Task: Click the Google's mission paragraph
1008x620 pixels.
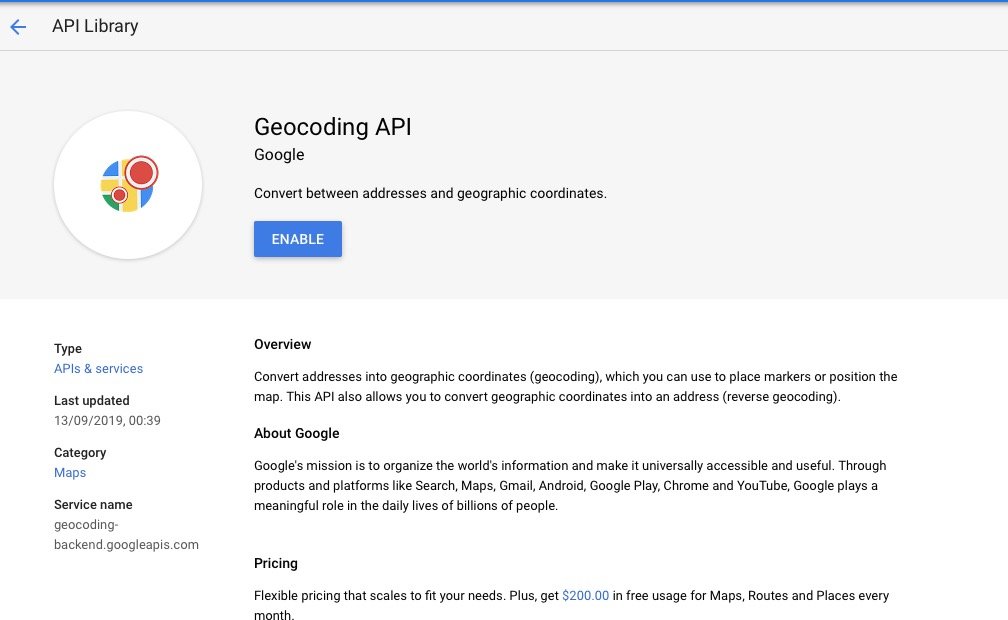Action: pos(570,486)
